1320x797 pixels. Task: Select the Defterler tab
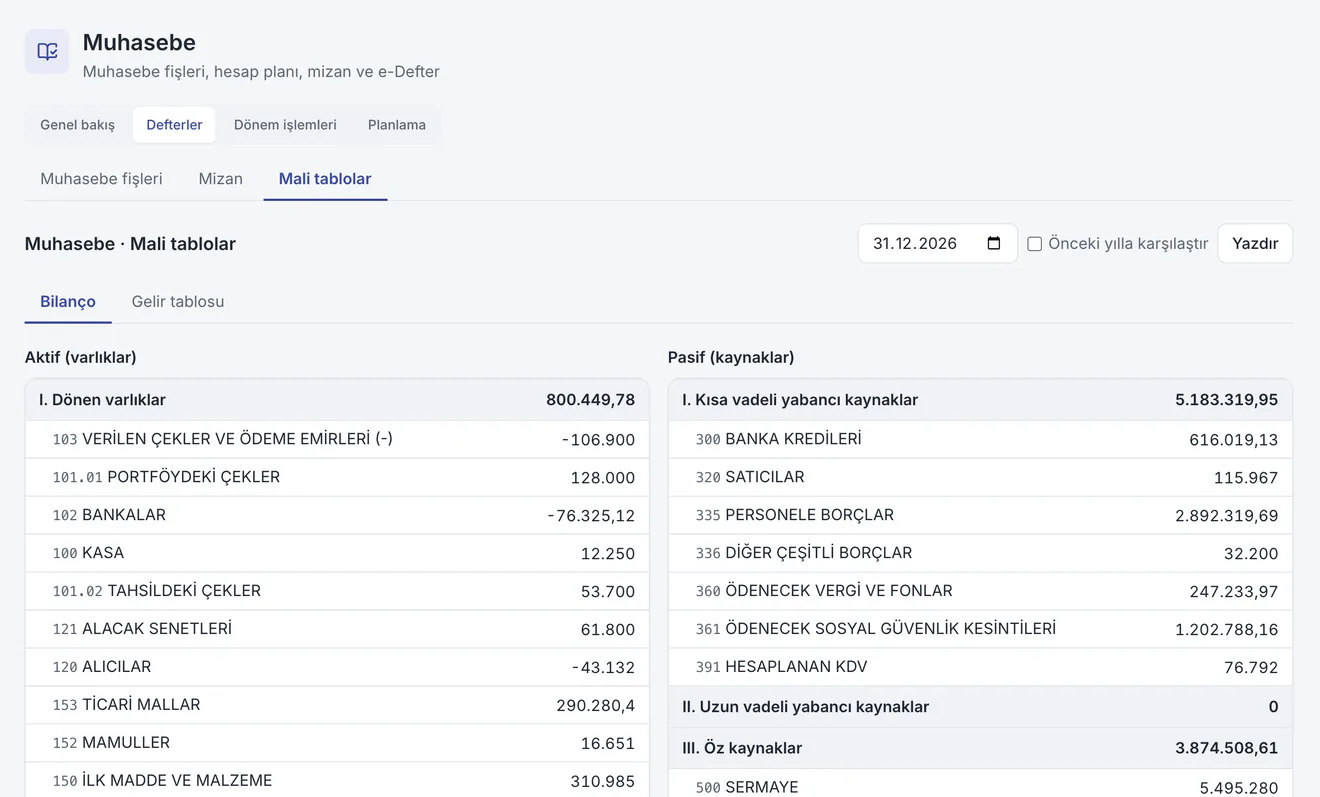(174, 125)
